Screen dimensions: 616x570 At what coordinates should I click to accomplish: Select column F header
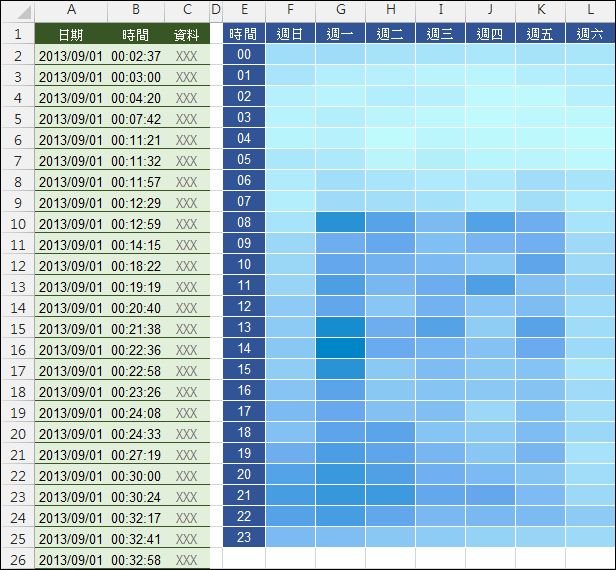click(x=290, y=10)
